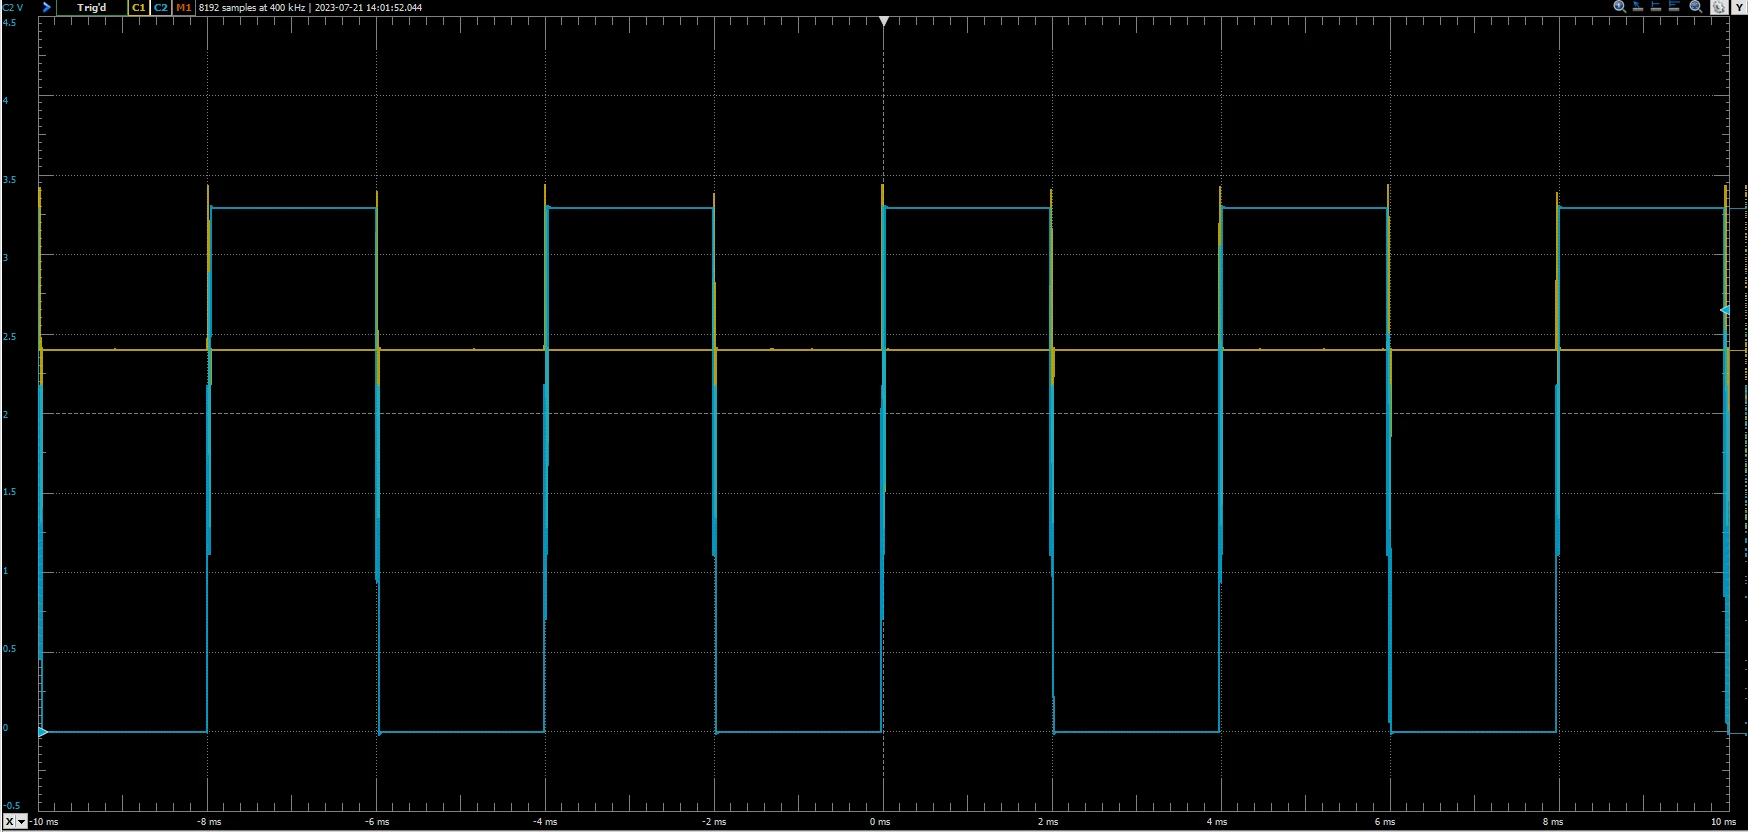Click the -2 ms time axis label
1748x832 pixels.
tap(713, 822)
